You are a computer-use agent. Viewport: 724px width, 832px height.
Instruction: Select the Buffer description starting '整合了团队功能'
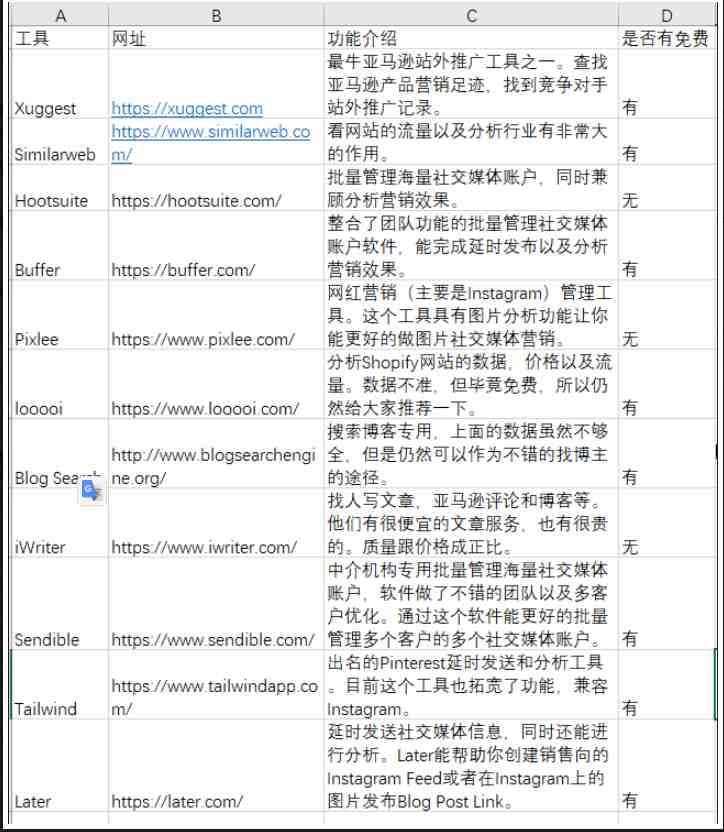point(471,246)
